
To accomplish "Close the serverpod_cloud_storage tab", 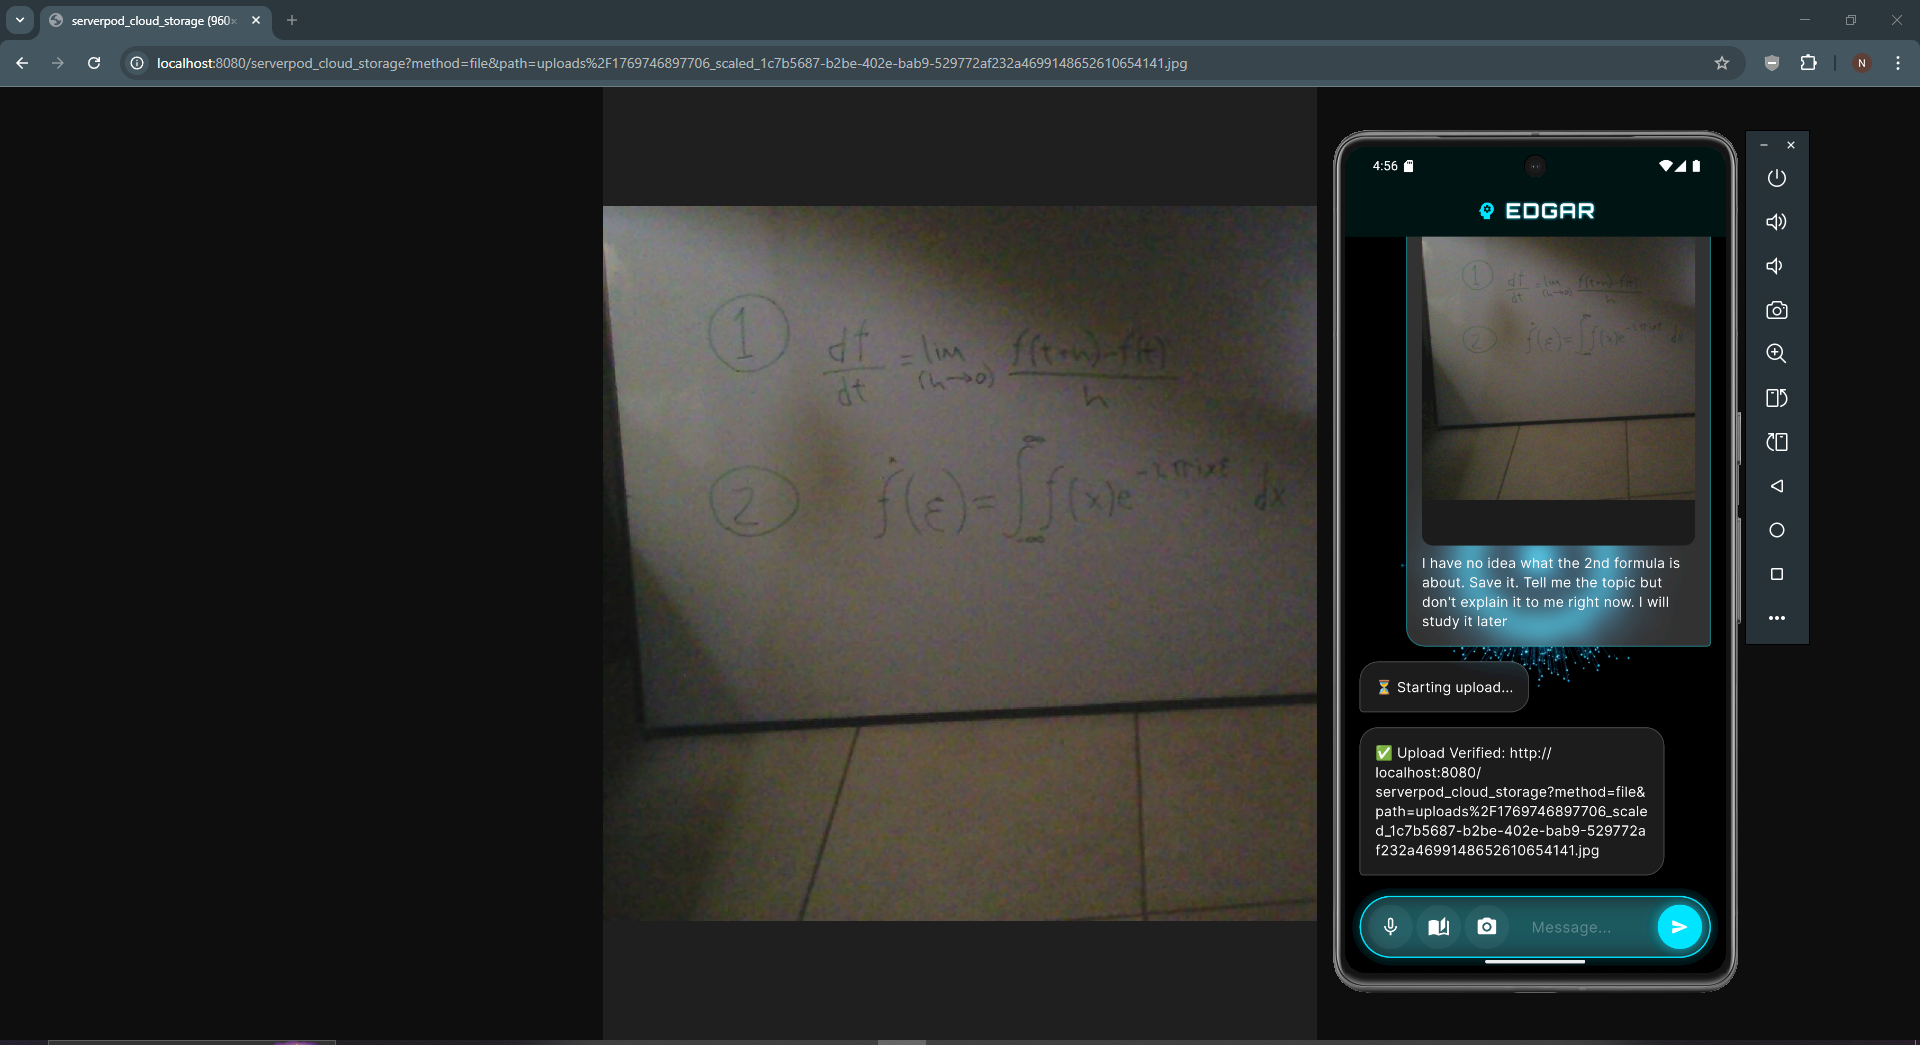I will point(256,20).
